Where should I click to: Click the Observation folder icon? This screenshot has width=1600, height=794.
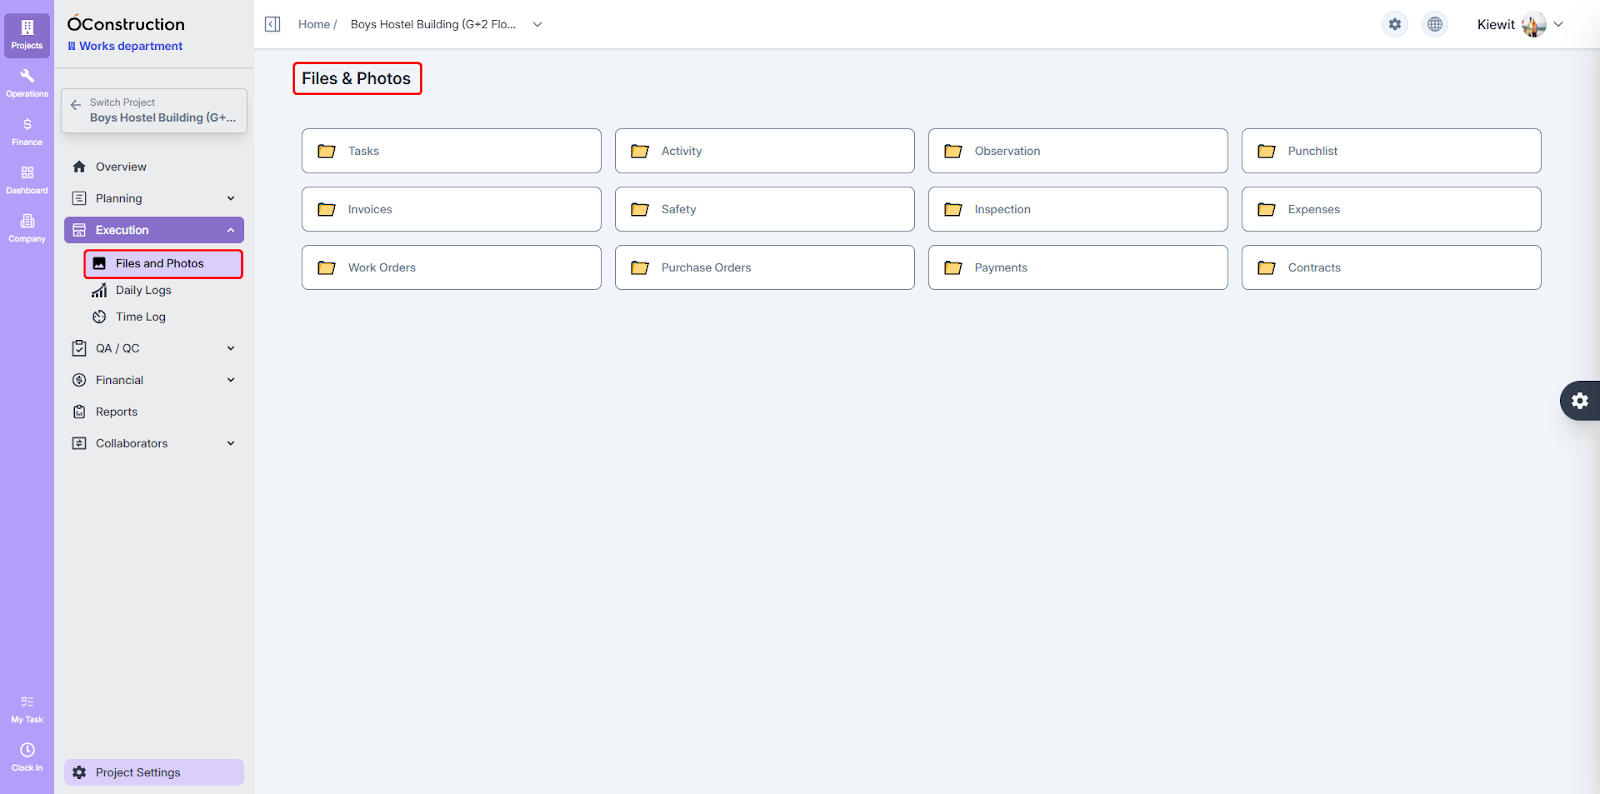(953, 151)
